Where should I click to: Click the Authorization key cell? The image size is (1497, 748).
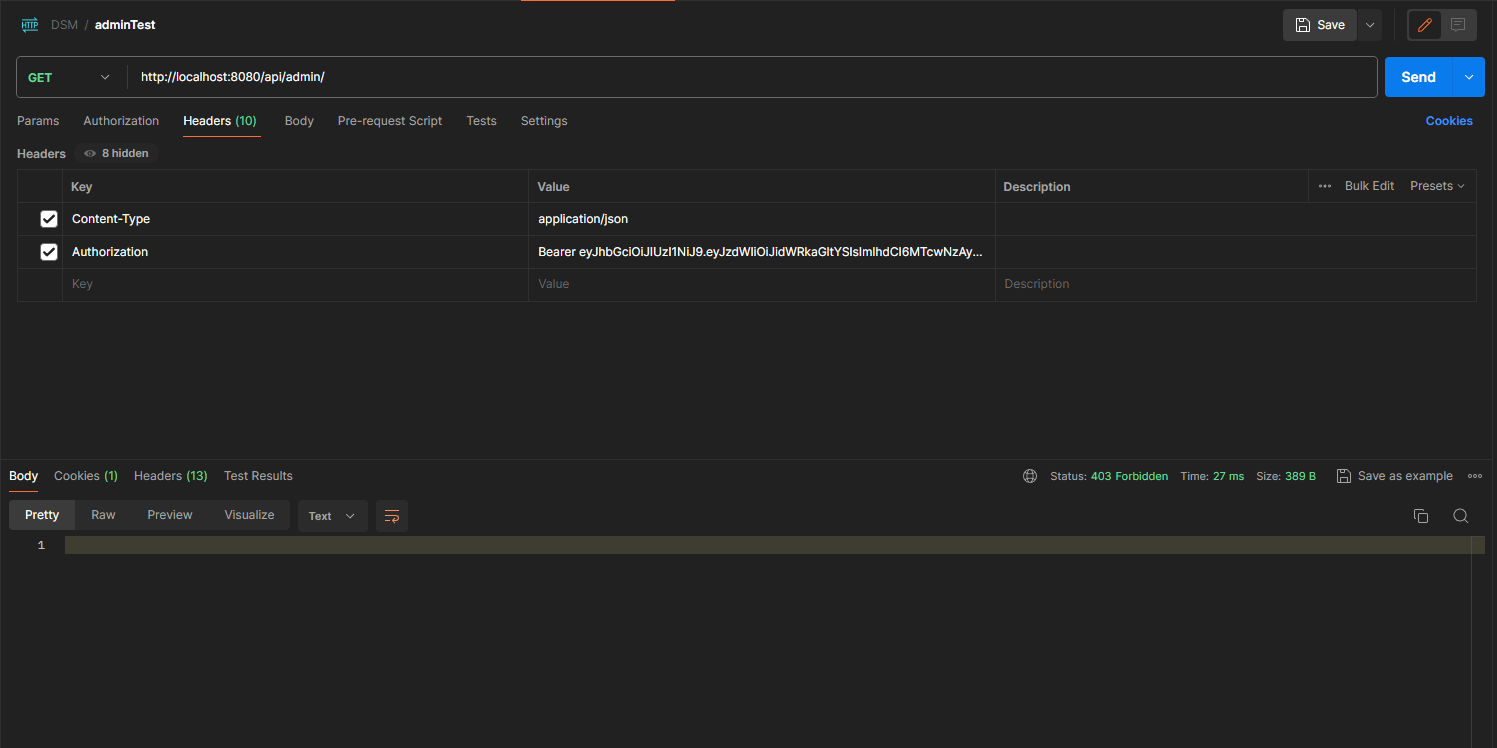(295, 252)
